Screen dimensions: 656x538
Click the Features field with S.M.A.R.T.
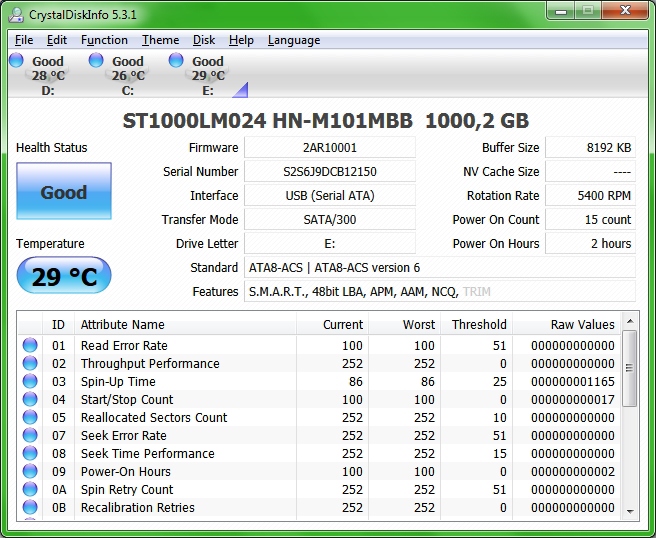(440, 292)
